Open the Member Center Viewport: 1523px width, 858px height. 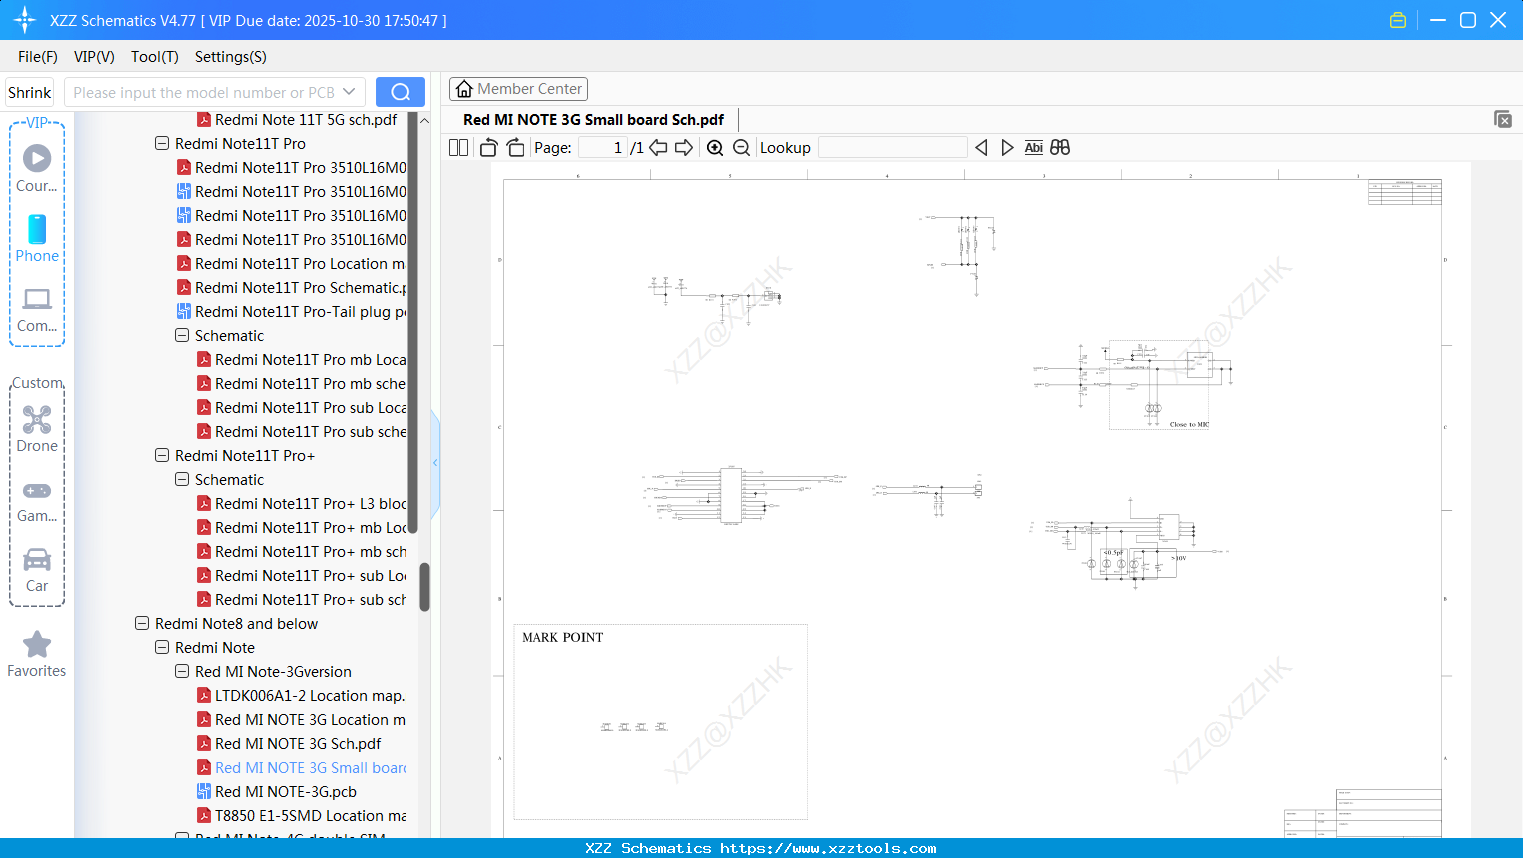point(518,89)
